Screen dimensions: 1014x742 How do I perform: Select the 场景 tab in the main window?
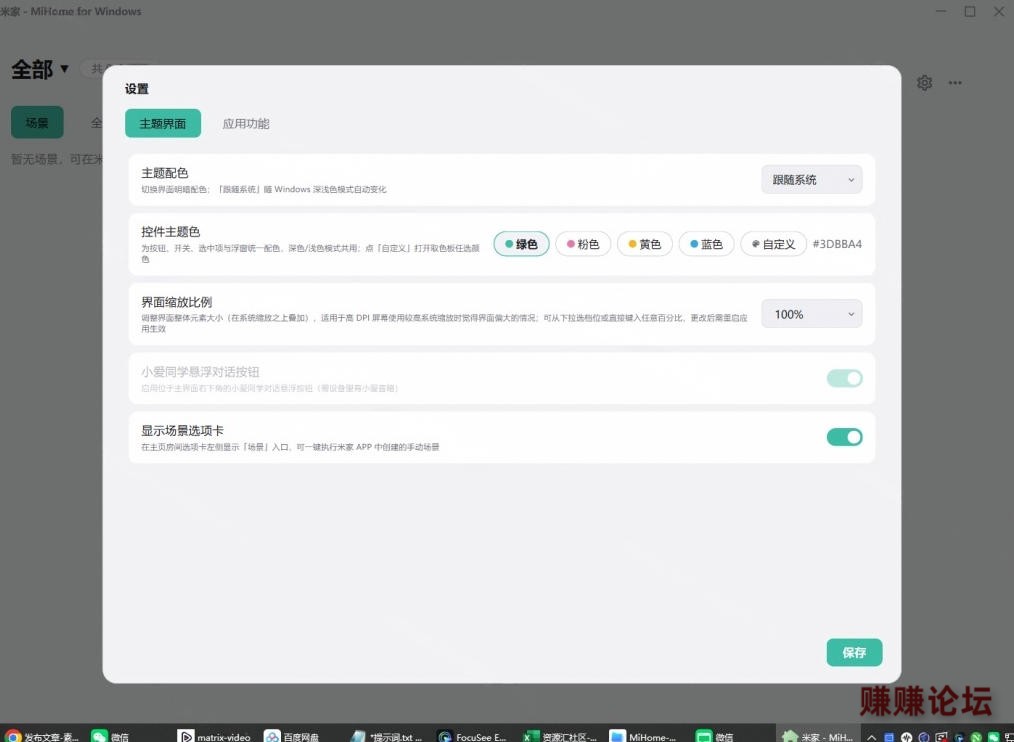[37, 122]
